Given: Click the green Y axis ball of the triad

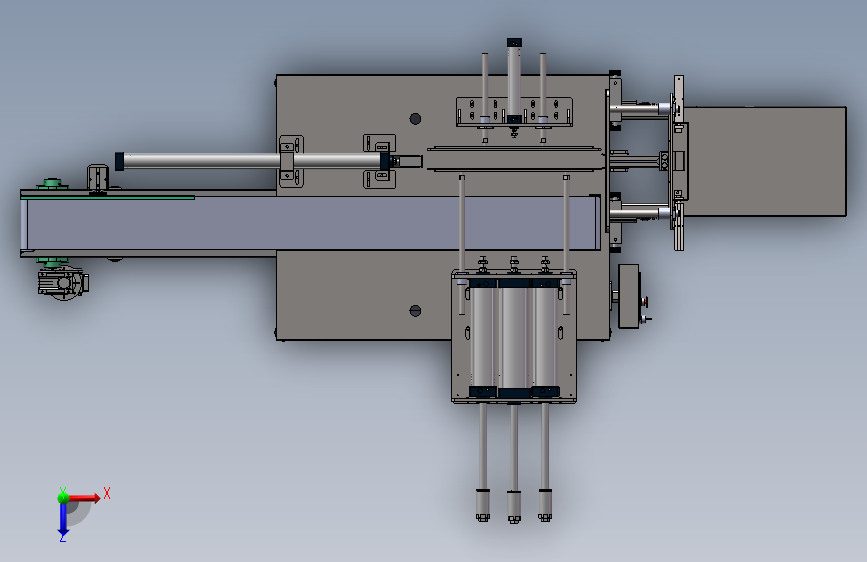Looking at the screenshot, I should point(63,497).
